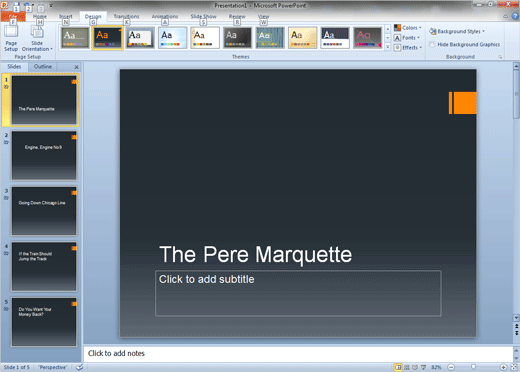Open the theme Effects dropdown
This screenshot has width=520, height=372.
pos(408,48)
